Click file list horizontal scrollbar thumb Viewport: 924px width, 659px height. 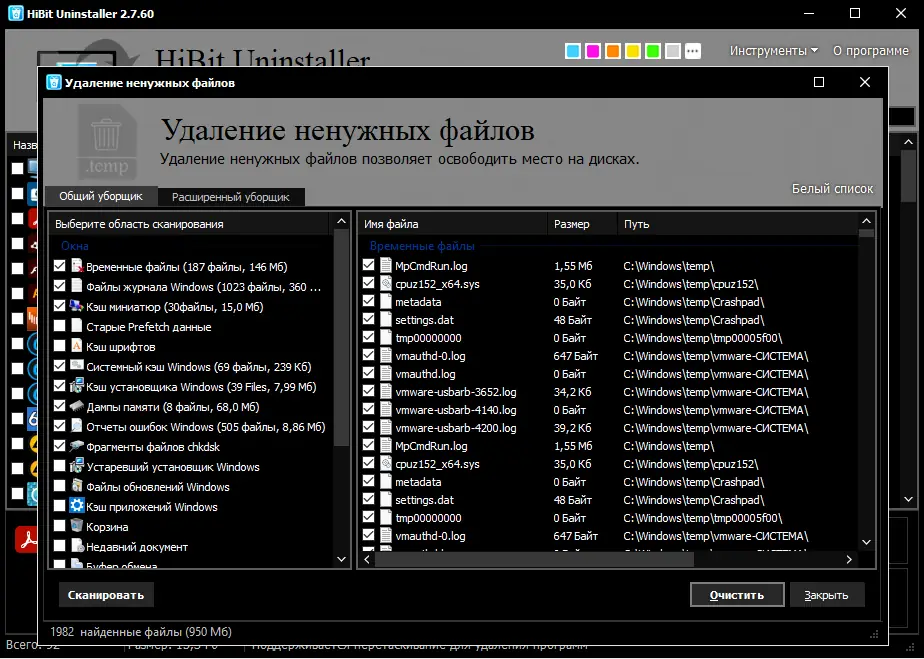[534, 559]
